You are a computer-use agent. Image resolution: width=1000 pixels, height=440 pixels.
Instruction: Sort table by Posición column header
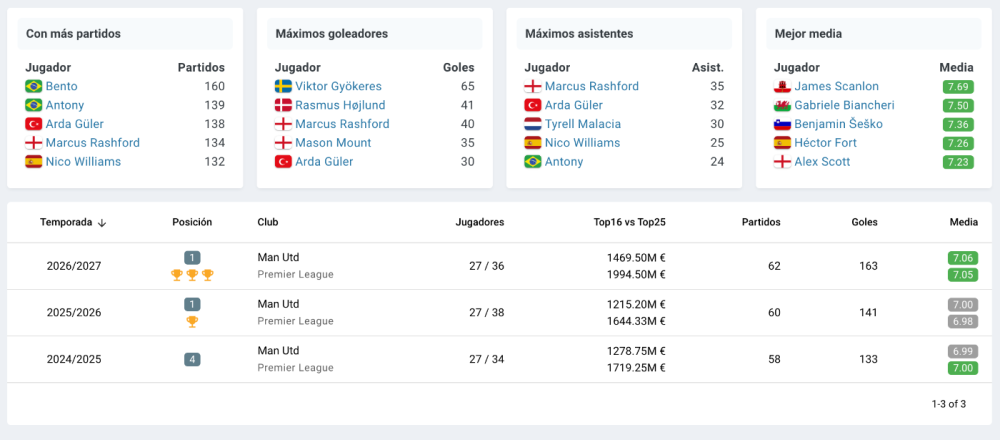tap(192, 223)
